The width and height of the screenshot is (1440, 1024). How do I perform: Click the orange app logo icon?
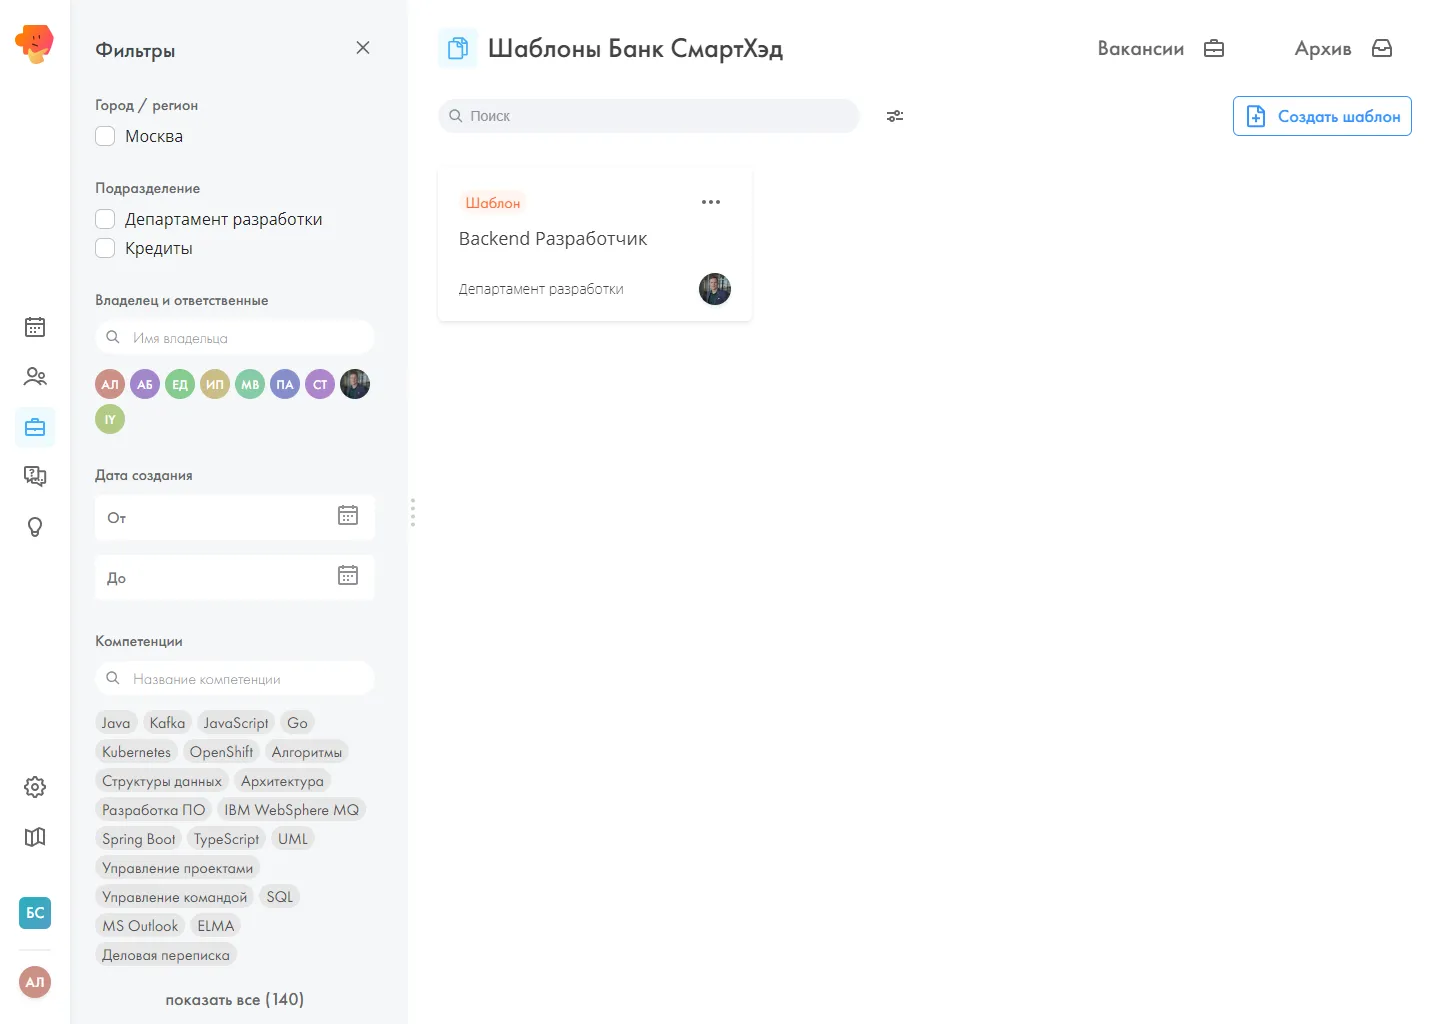coord(34,43)
